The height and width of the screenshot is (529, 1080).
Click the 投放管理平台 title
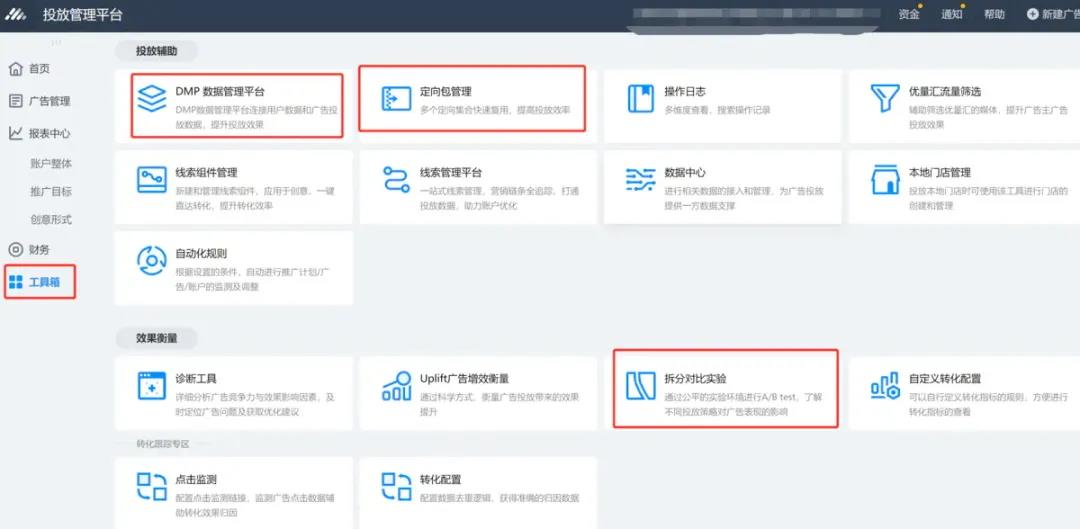tap(83, 14)
